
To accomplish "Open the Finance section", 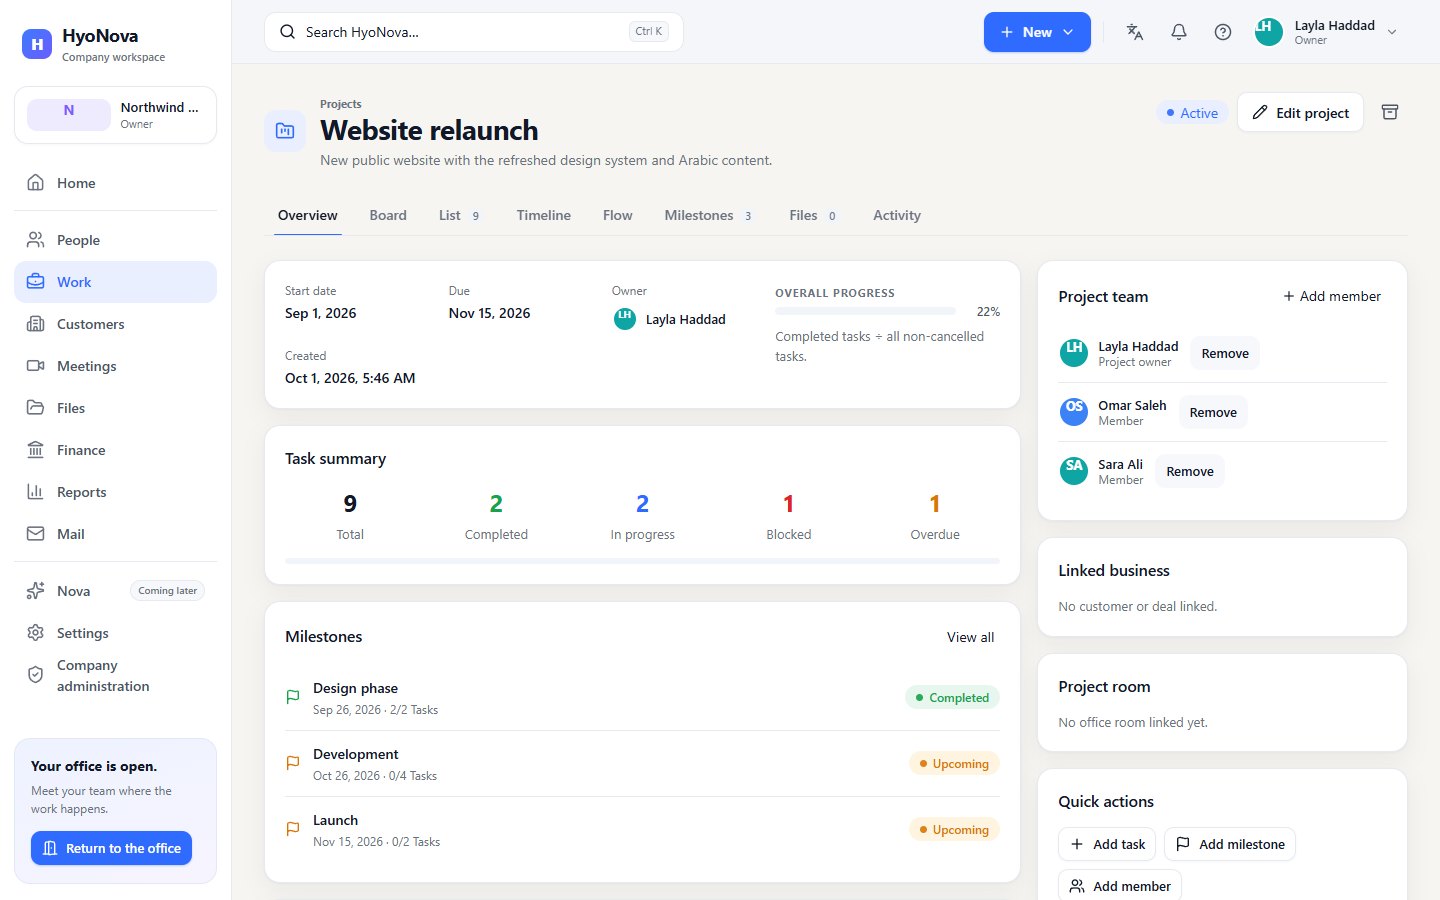I will pos(115,450).
